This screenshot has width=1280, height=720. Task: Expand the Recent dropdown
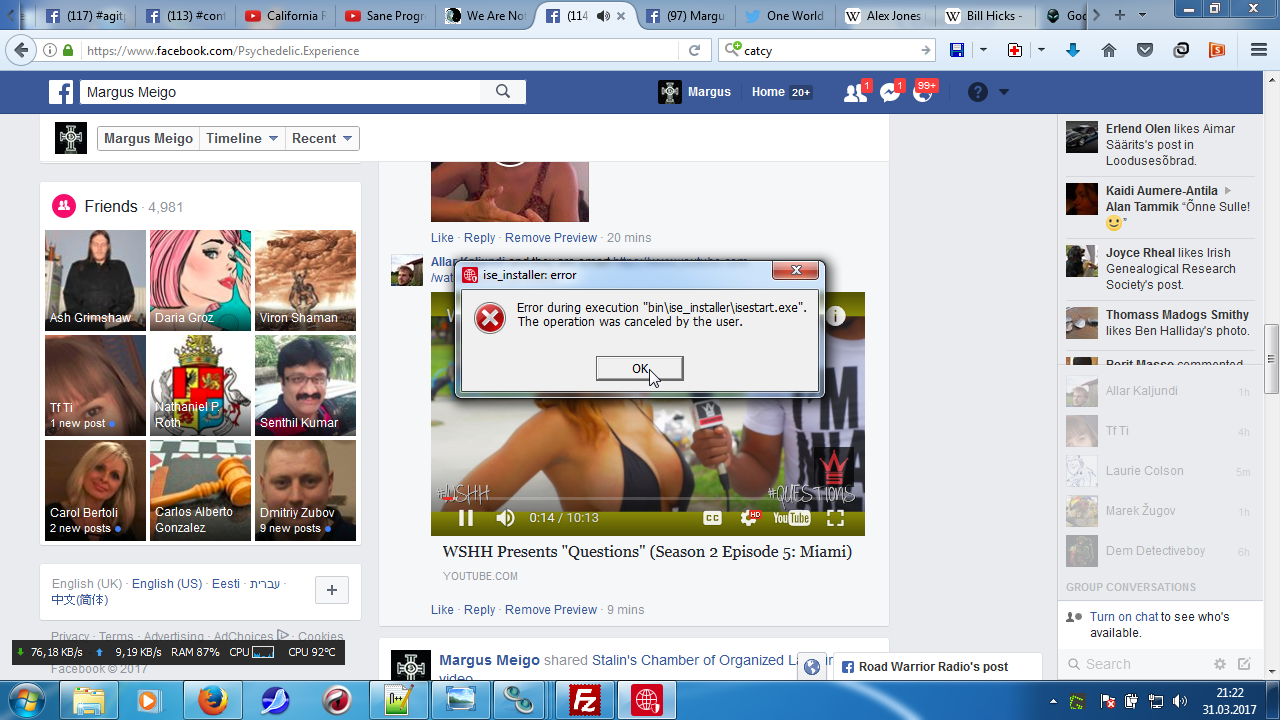tap(322, 139)
